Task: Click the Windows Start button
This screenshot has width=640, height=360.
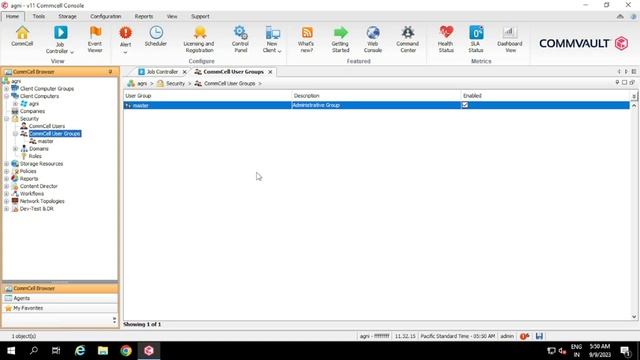Action: tap(11, 351)
